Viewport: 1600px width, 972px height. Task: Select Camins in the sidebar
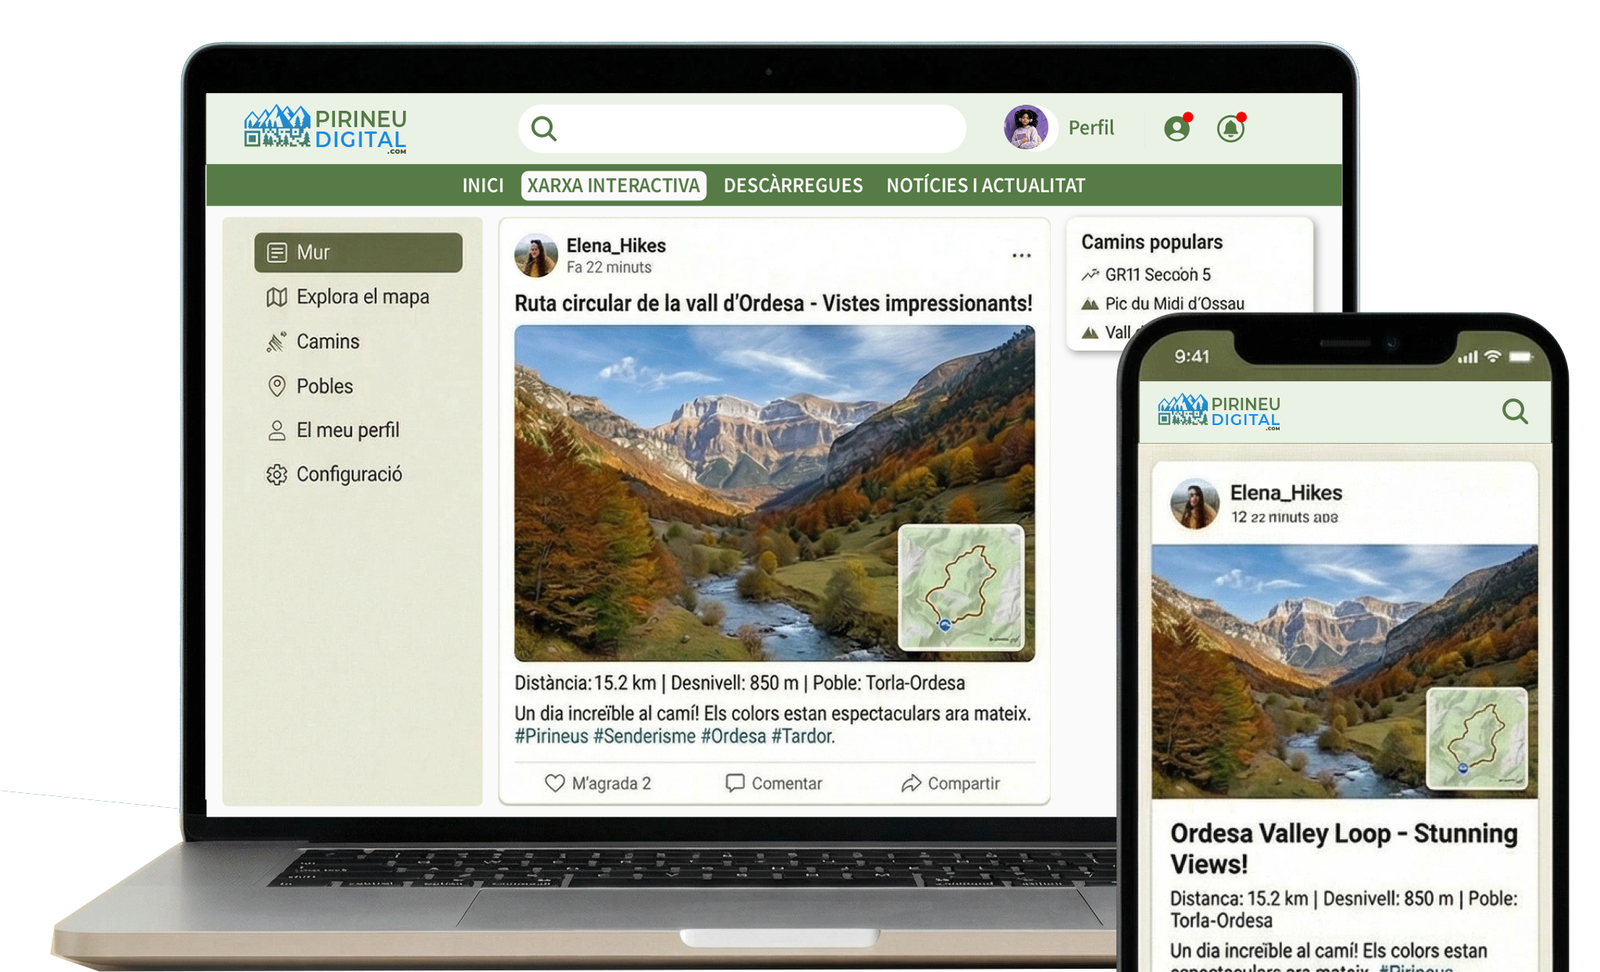tap(327, 342)
